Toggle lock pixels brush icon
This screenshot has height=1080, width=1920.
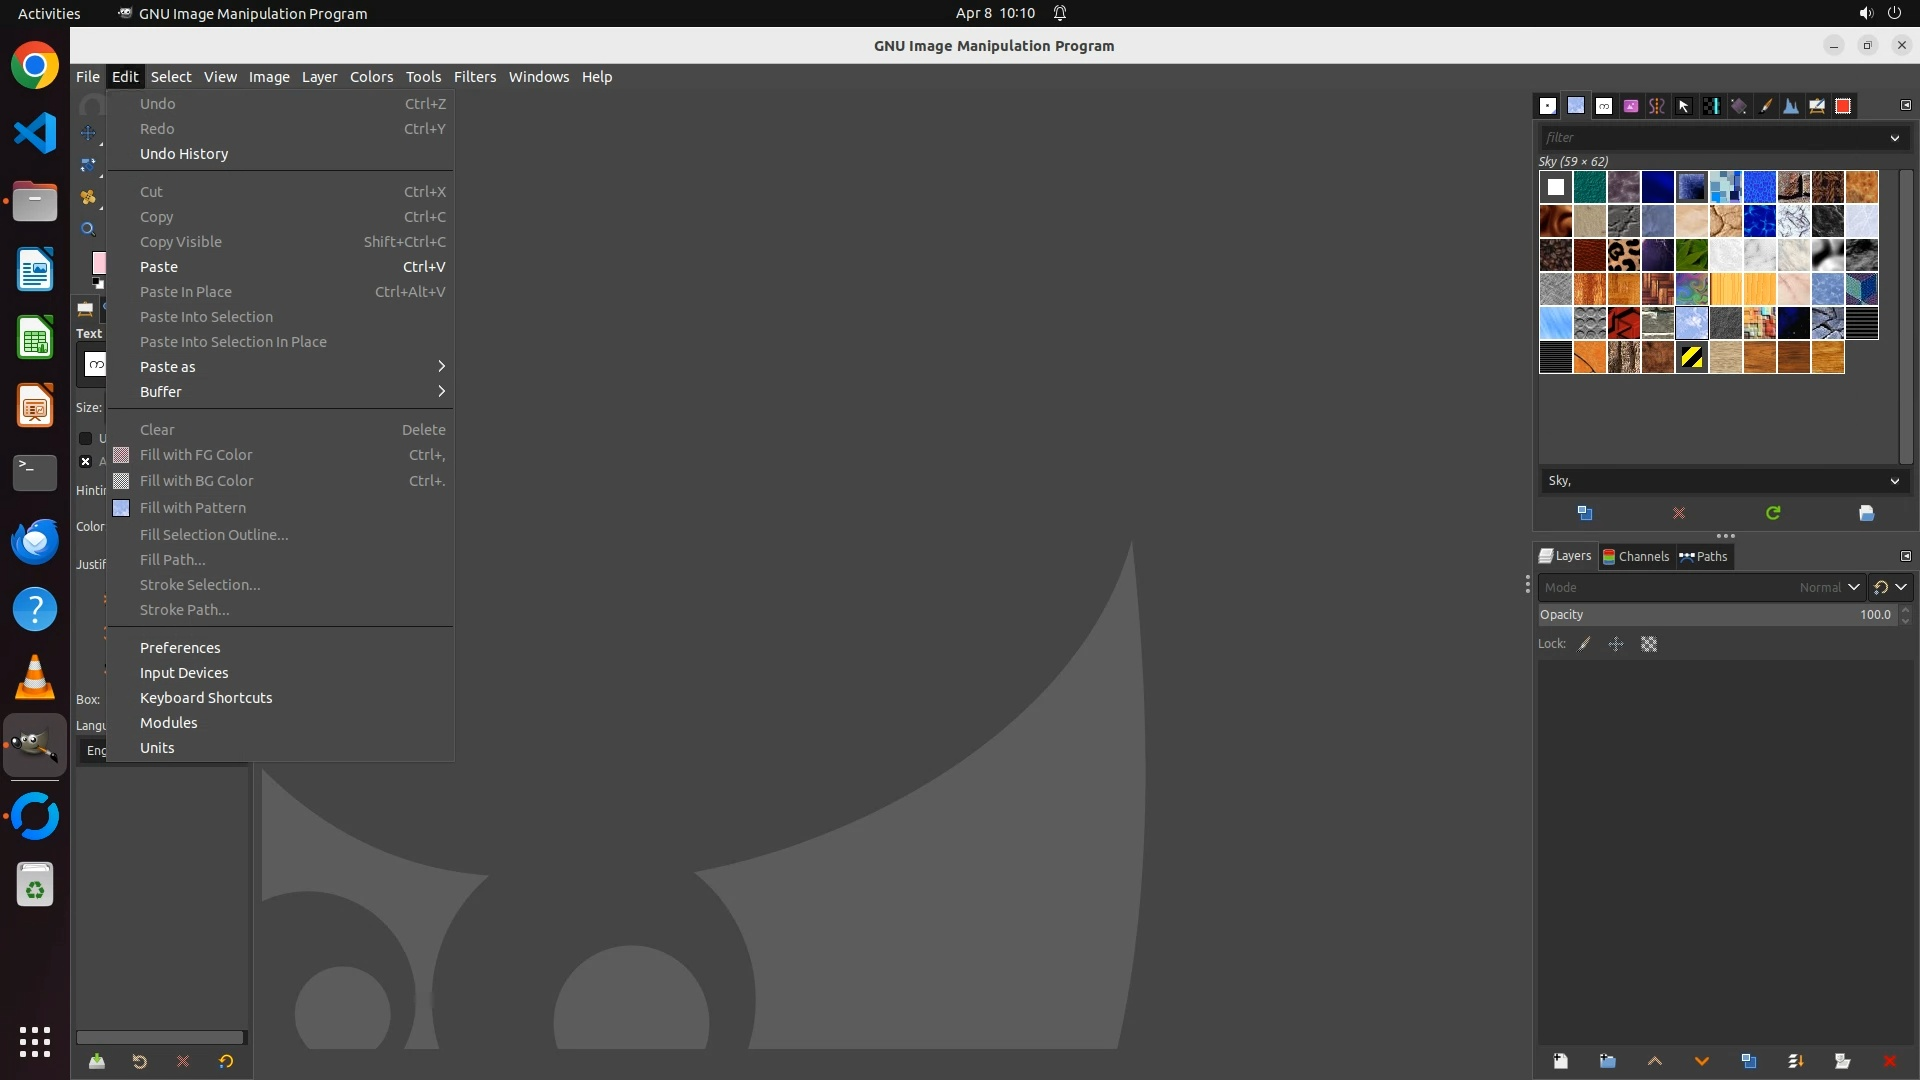click(x=1585, y=644)
